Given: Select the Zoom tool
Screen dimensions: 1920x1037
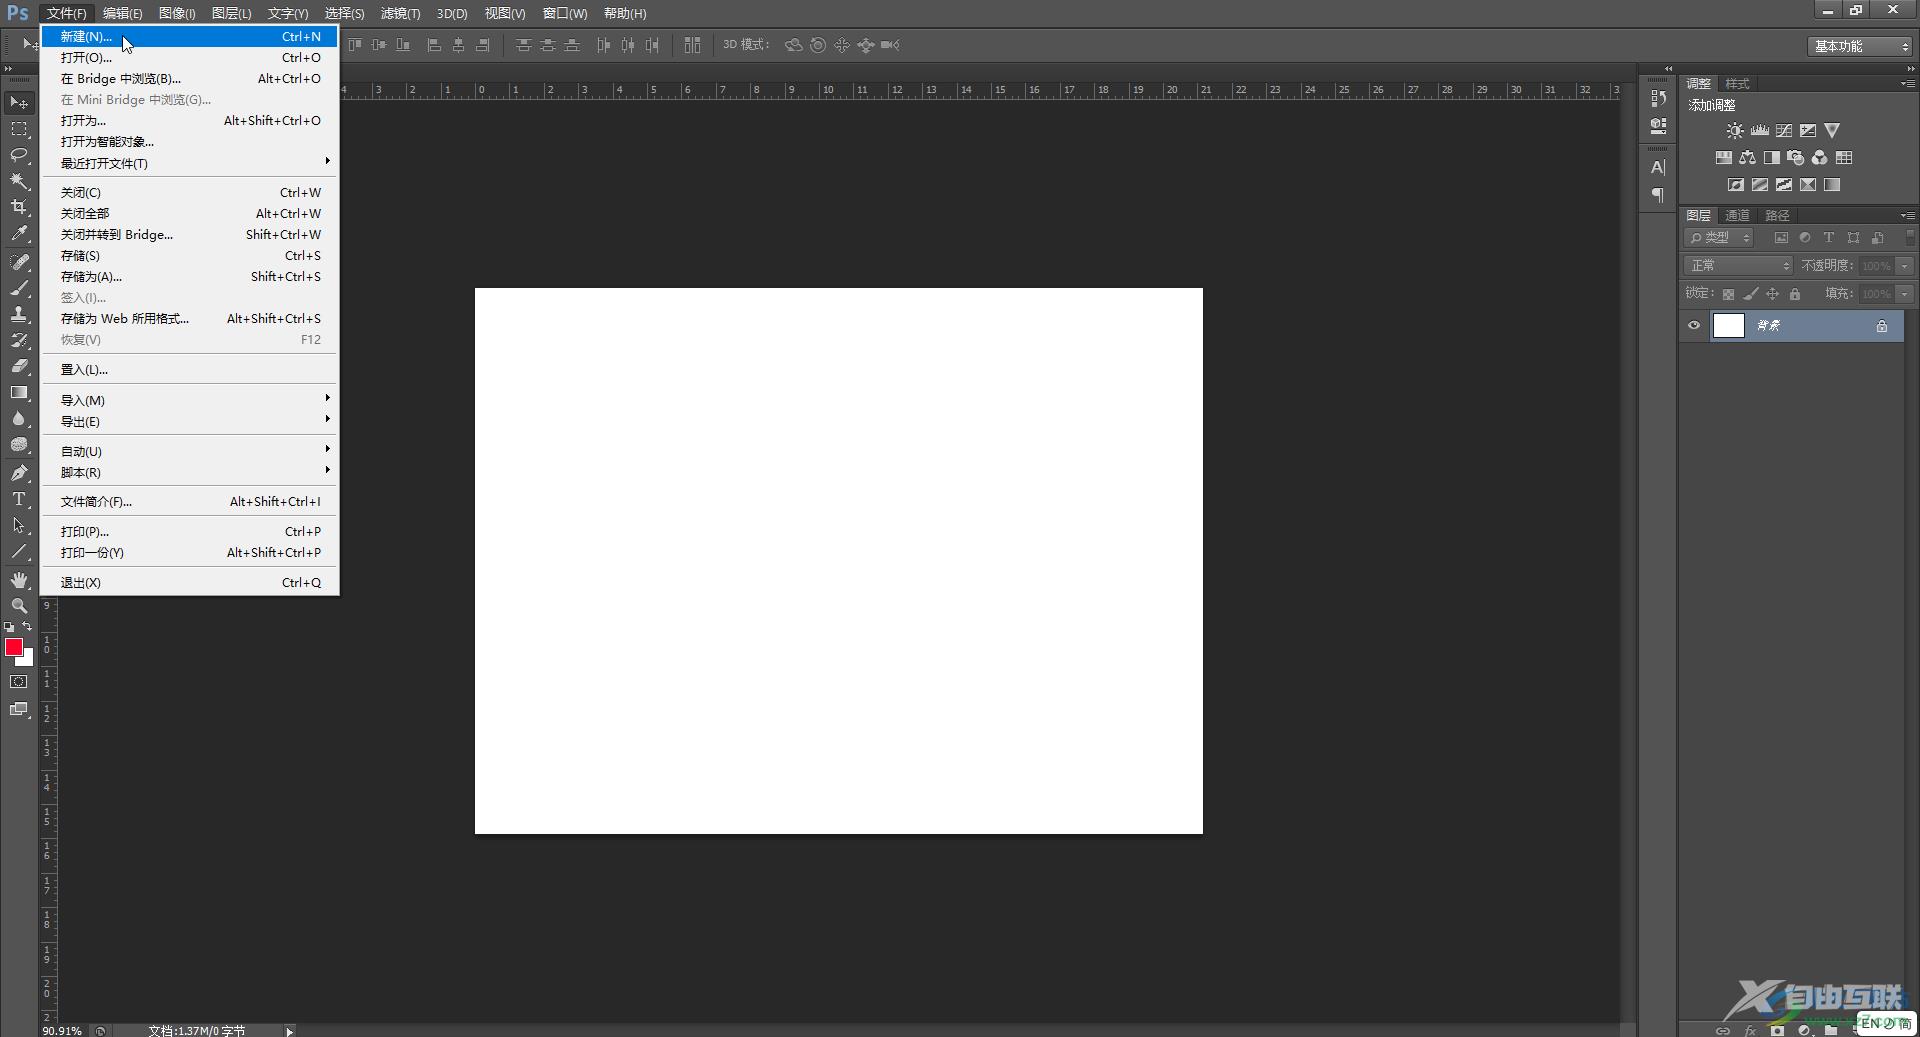Looking at the screenshot, I should (x=19, y=606).
